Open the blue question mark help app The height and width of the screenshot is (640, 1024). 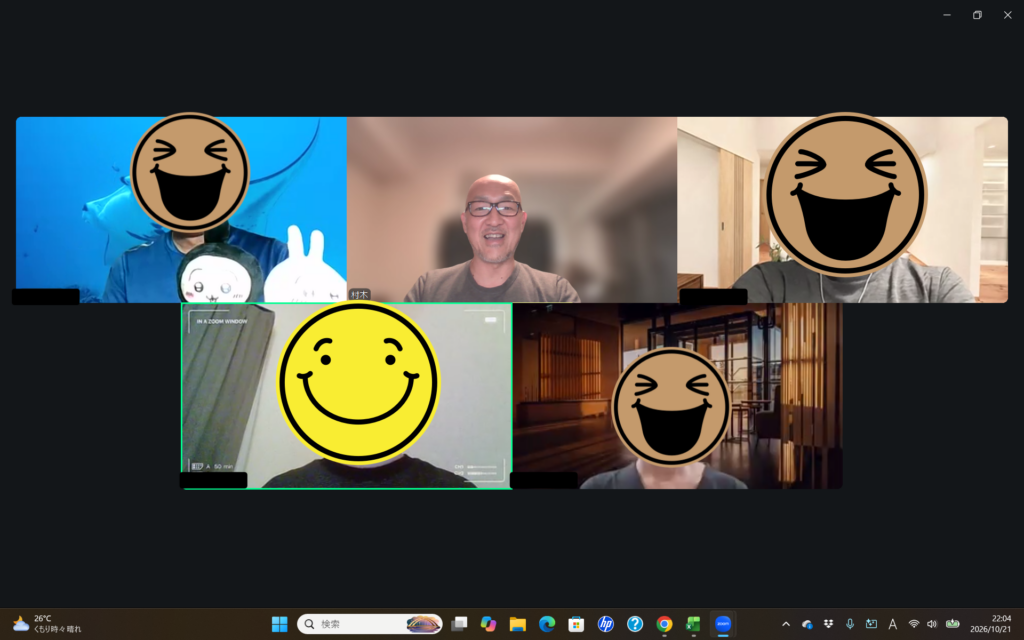(635, 624)
